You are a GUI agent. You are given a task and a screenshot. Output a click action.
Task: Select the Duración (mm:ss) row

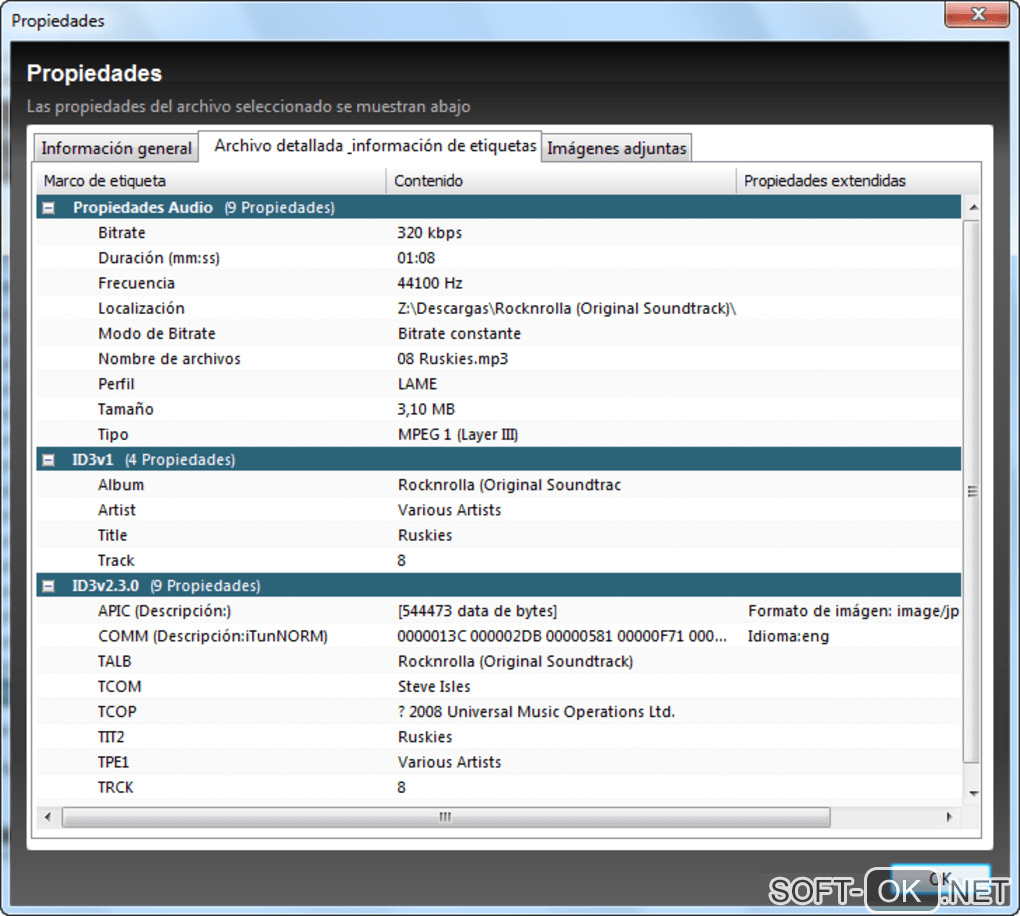tap(498, 258)
